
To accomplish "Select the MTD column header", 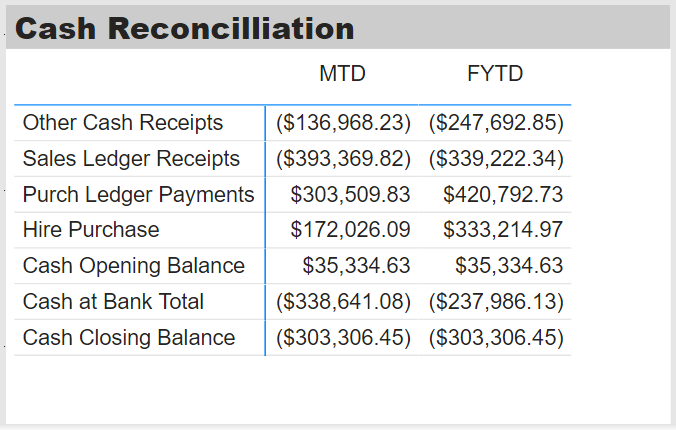I will 342,73.
